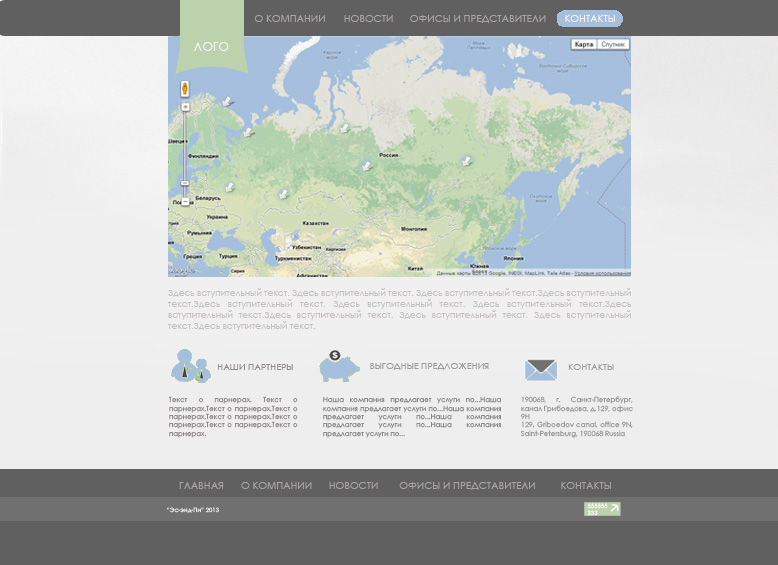
Task: Open КОНТАКТЫ in footer menu
Action: (585, 486)
